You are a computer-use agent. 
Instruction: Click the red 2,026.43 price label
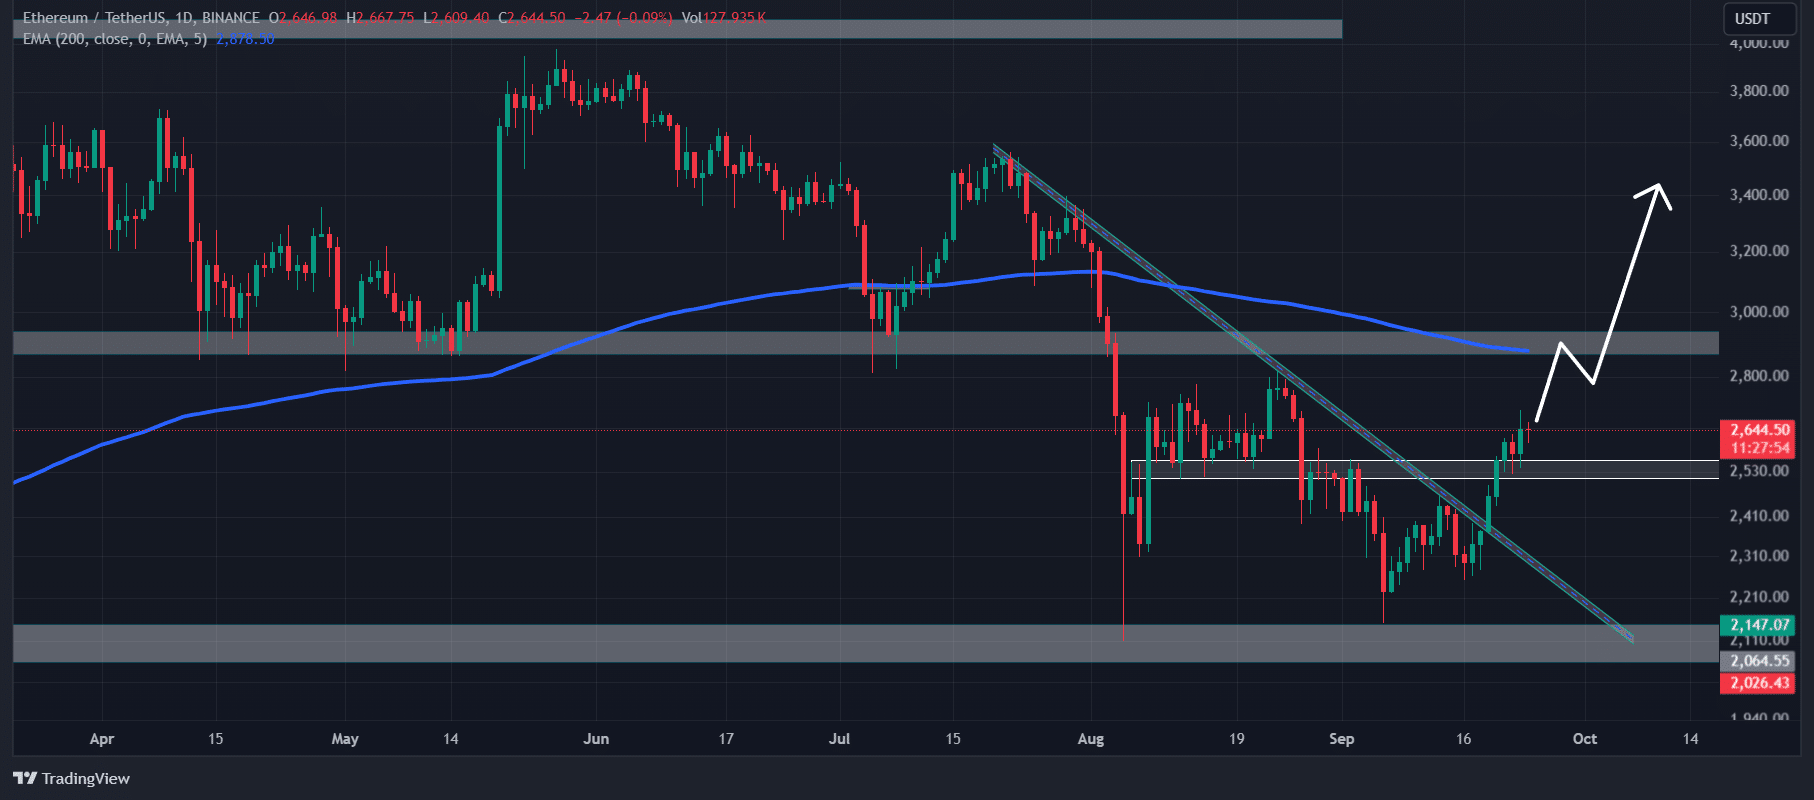[x=1757, y=683]
